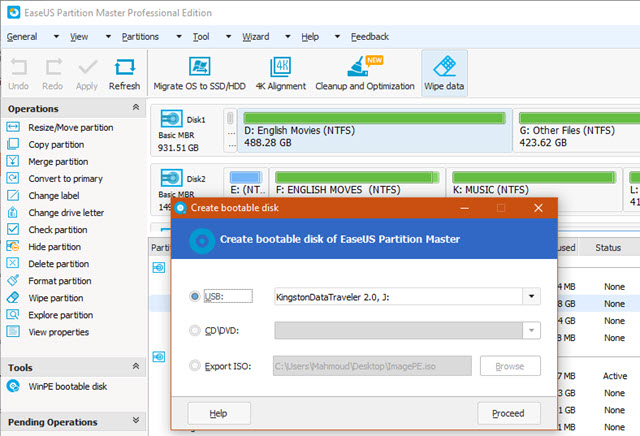Image resolution: width=640 pixels, height=436 pixels.
Task: Open the General menu arrow
Action: [x=56, y=37]
